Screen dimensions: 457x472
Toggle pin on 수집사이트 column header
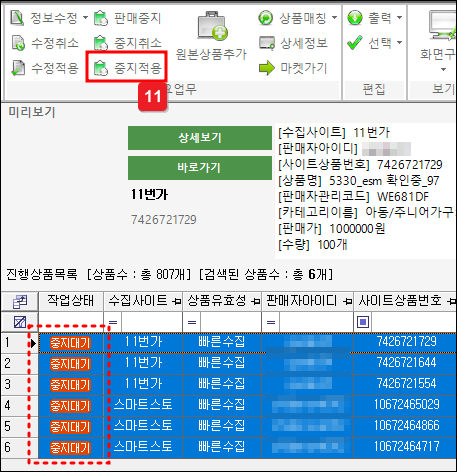(177, 301)
